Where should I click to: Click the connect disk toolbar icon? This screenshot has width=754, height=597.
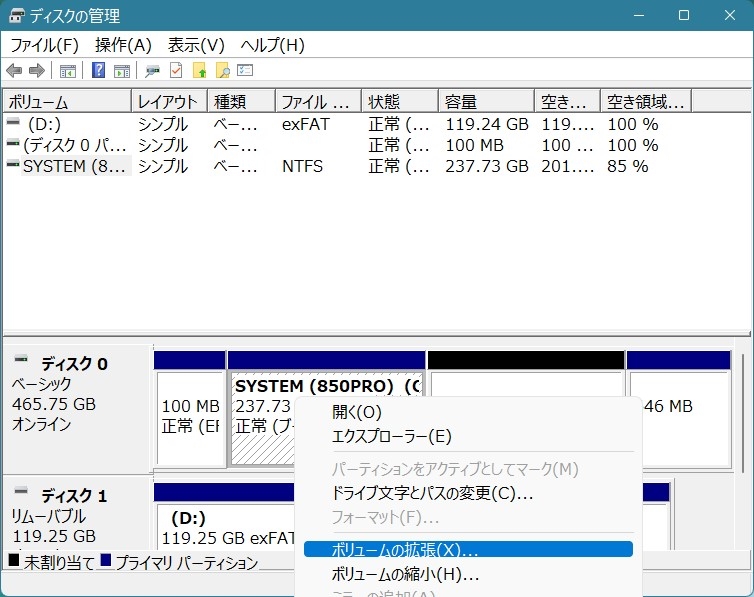152,71
